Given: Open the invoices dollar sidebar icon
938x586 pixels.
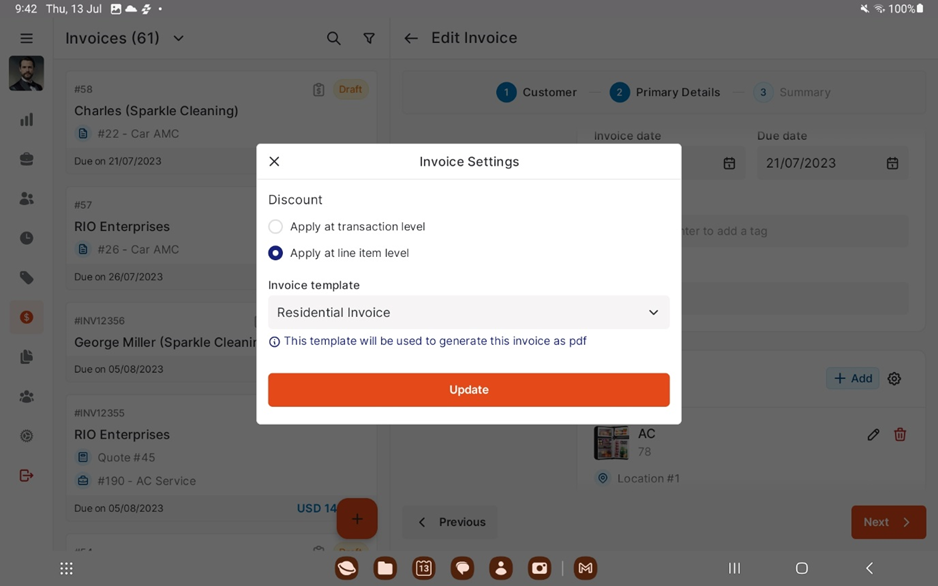Looking at the screenshot, I should (26, 317).
